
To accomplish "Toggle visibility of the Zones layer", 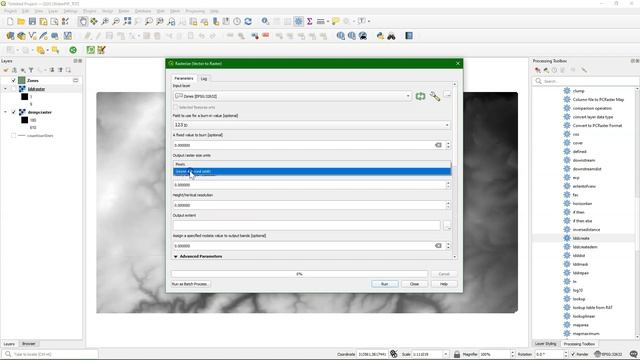I will tap(13, 80).
